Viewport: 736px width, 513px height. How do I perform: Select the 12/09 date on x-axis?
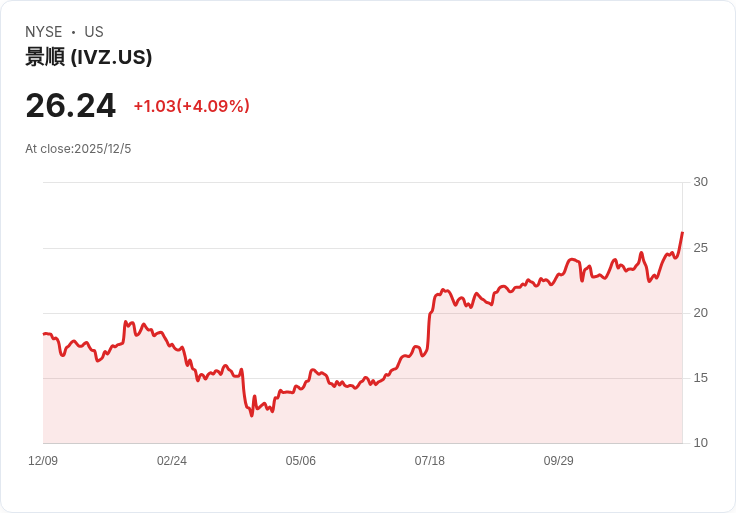(x=43, y=461)
